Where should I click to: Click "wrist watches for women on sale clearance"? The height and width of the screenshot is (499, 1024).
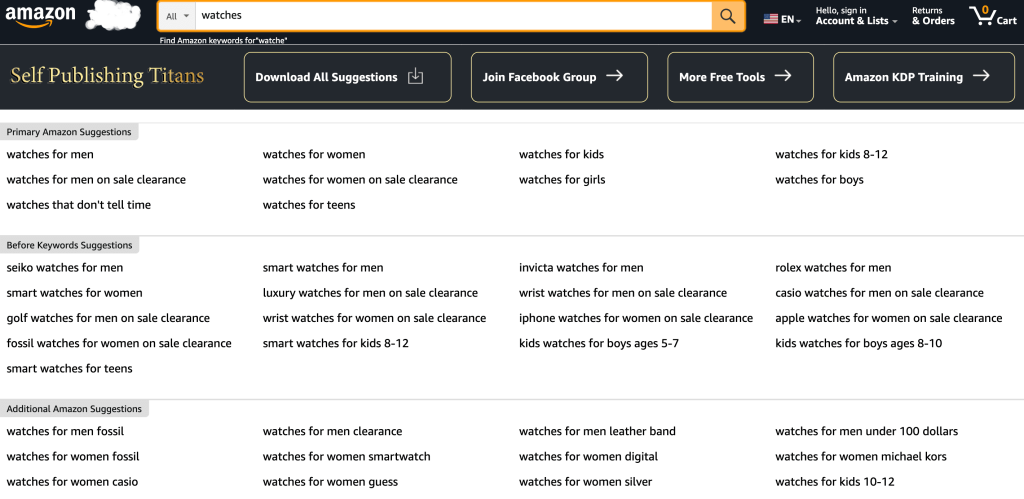coord(374,319)
